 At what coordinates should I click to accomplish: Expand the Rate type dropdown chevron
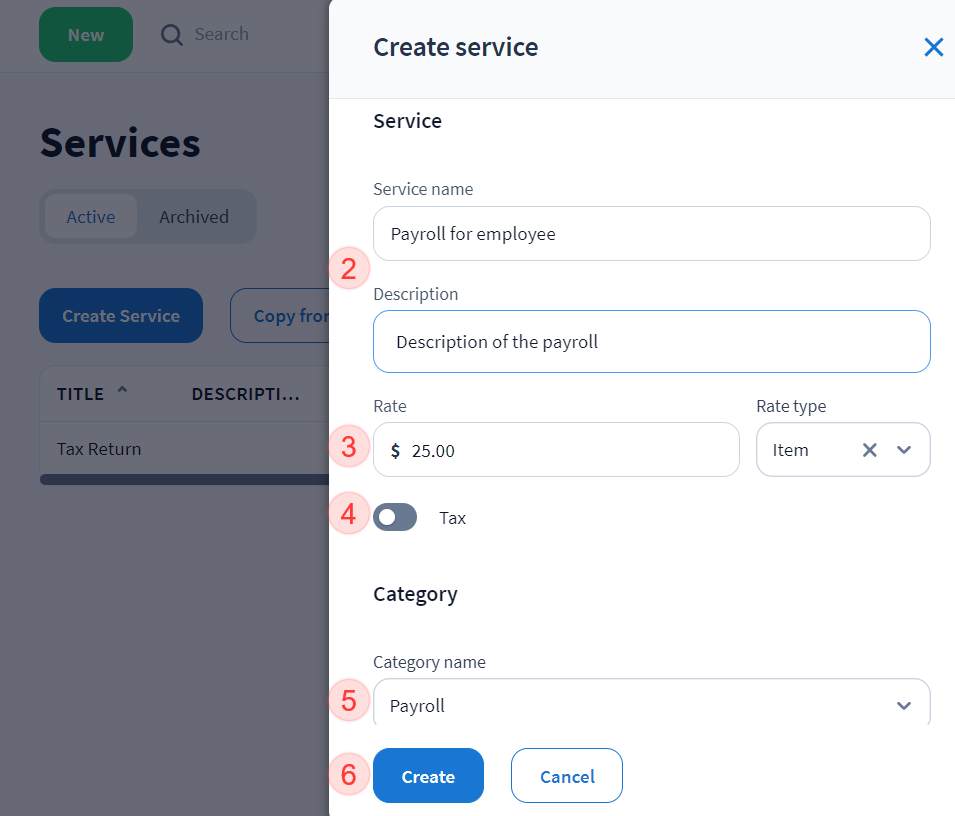[x=904, y=450]
